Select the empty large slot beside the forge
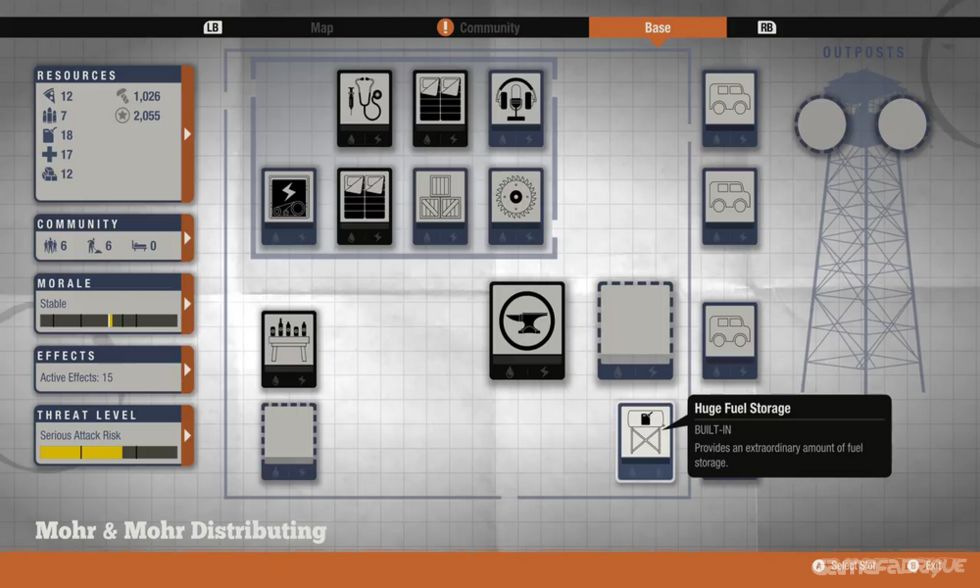The image size is (980, 588). [635, 331]
